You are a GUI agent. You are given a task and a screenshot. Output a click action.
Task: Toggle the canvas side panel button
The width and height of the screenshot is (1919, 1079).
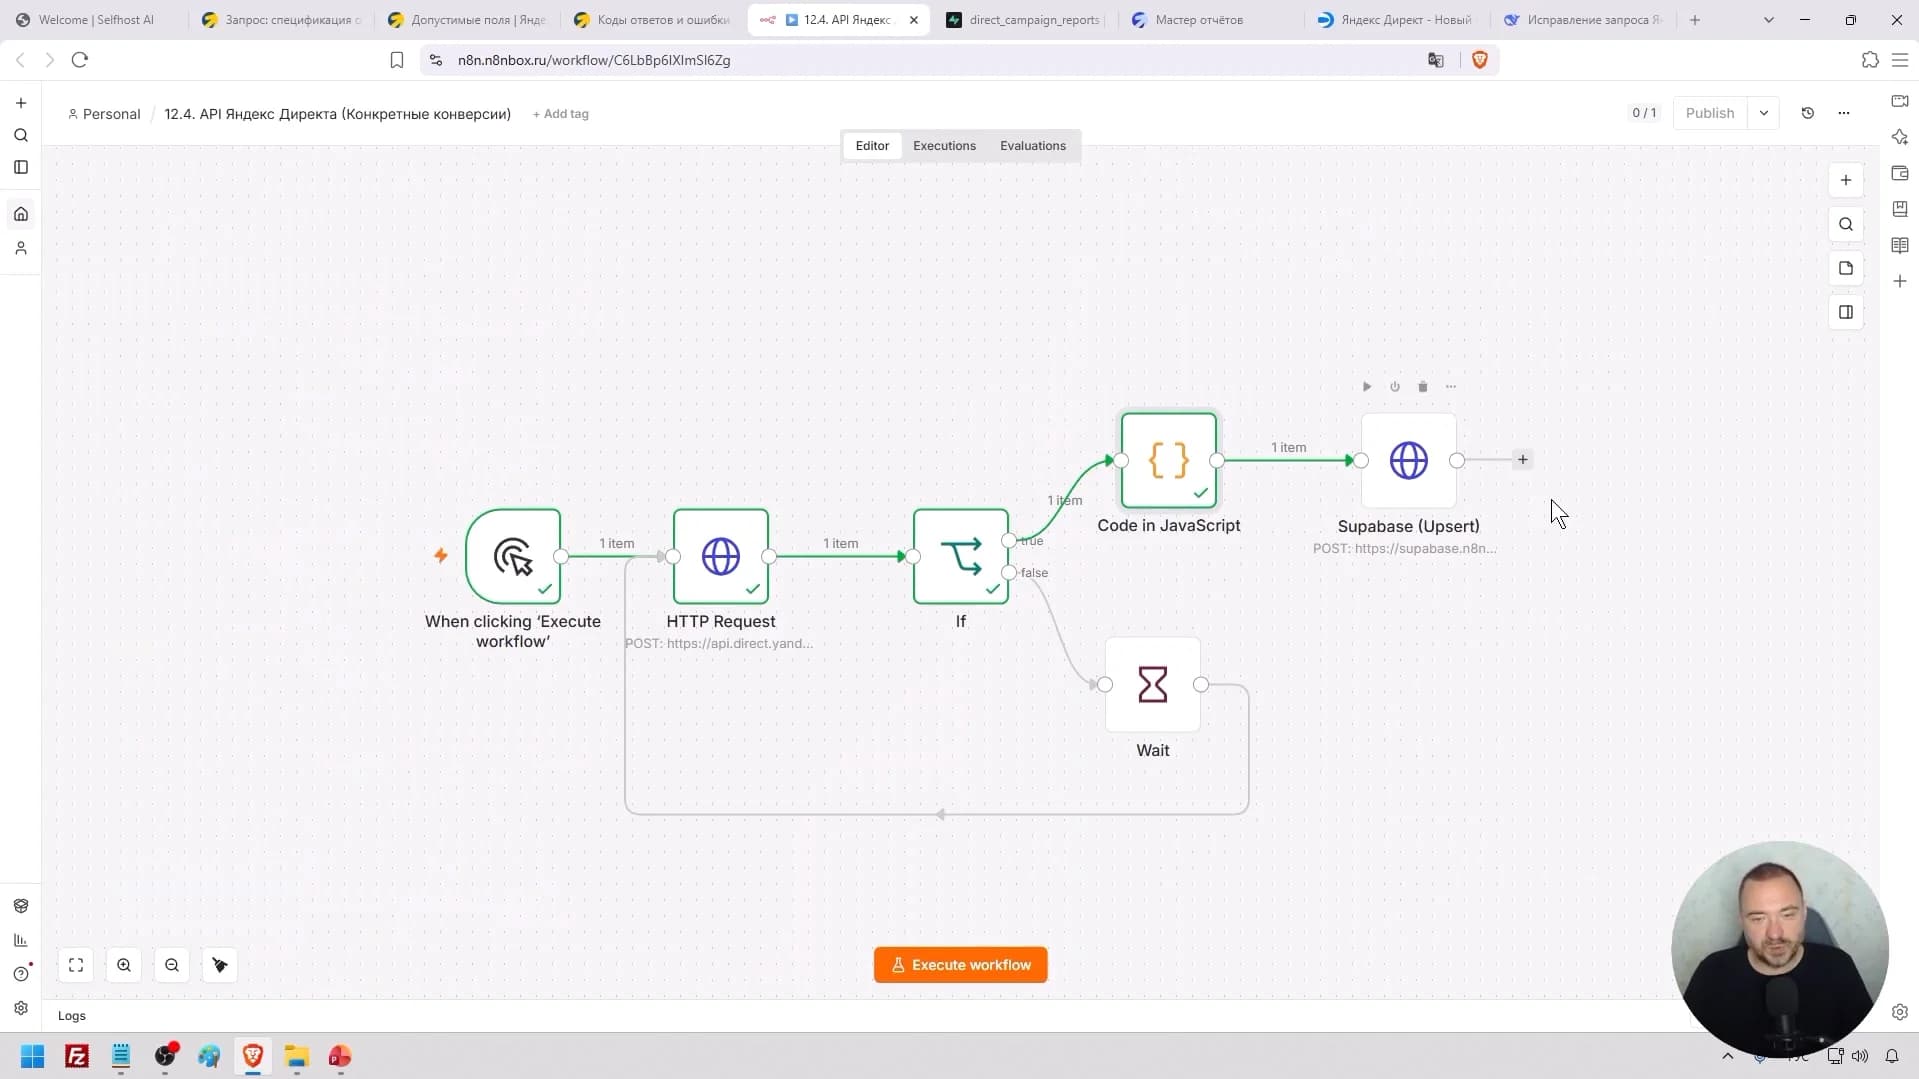click(x=1846, y=312)
